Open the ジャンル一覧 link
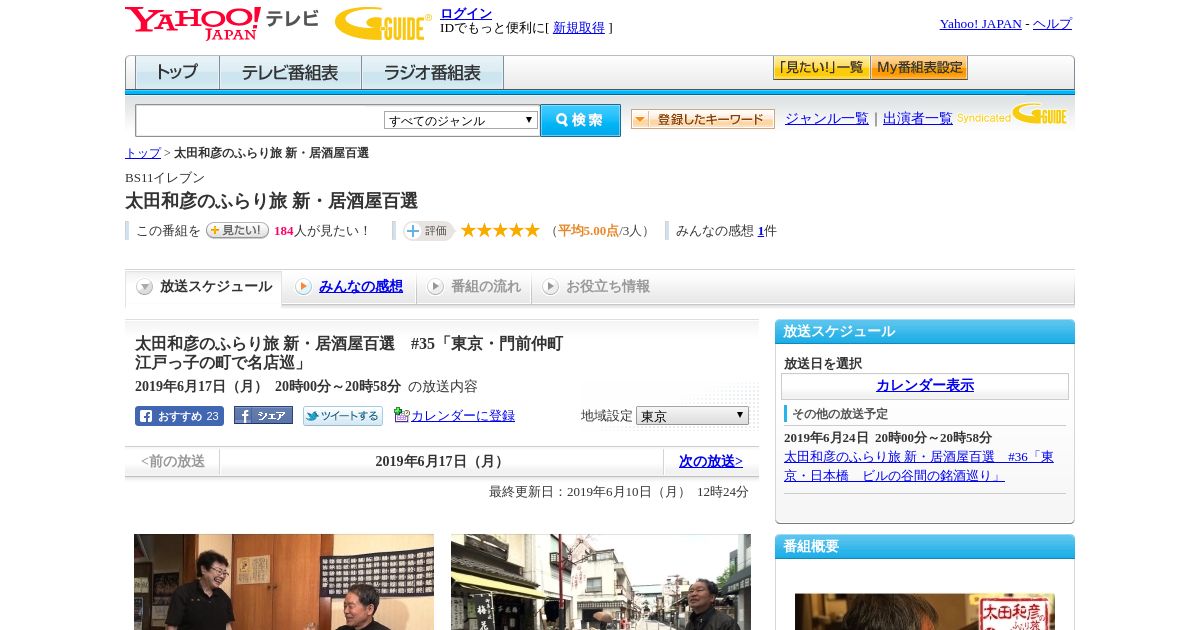 point(827,119)
